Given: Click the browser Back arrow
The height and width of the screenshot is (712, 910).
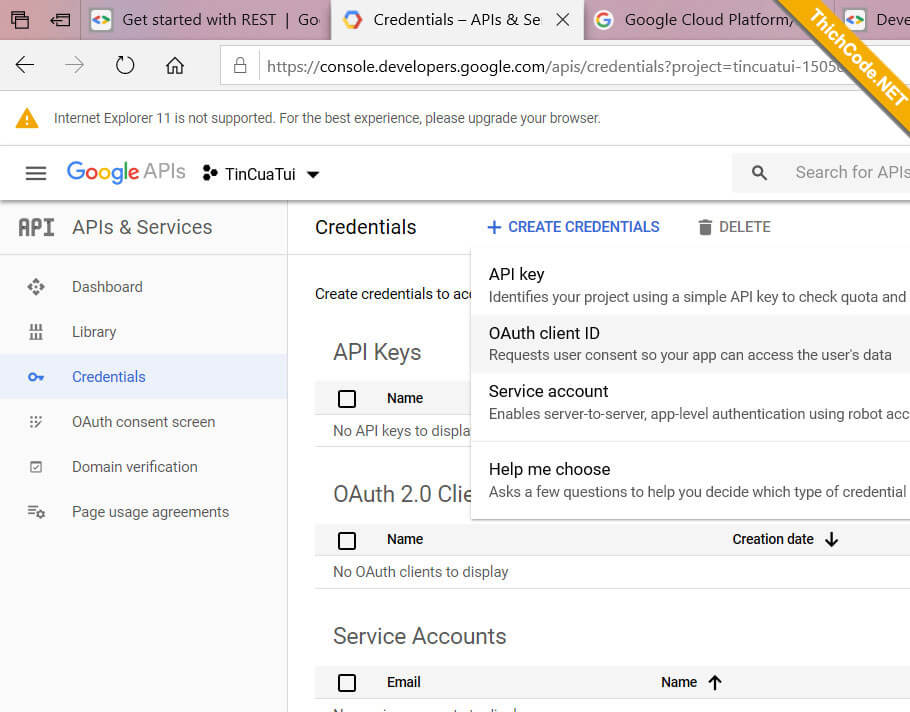Looking at the screenshot, I should tap(24, 65).
